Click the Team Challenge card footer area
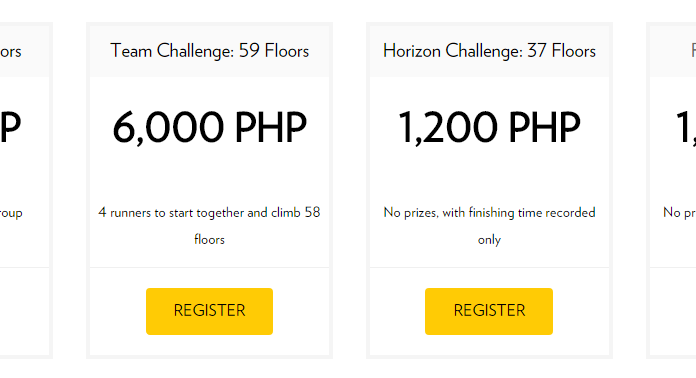This screenshot has width=696, height=378. pos(210,311)
